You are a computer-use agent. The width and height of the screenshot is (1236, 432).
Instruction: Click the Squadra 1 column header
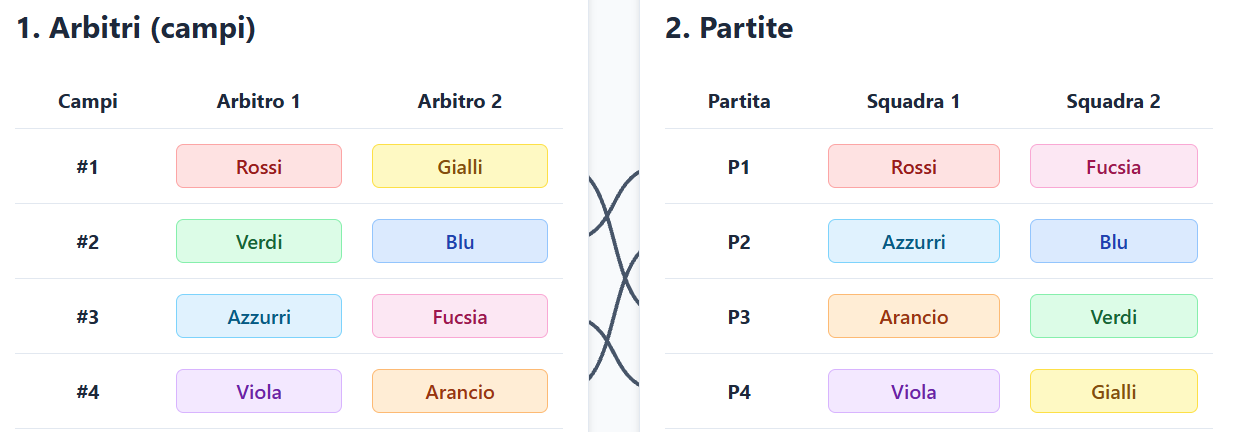click(x=914, y=101)
